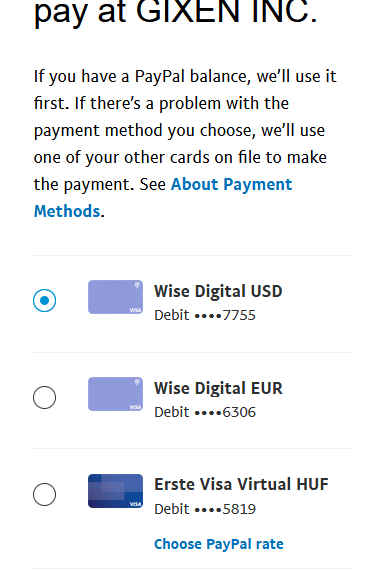Click the Wise Digital USD card name
Image resolution: width=378 pixels, height=570 pixels.
click(x=218, y=291)
